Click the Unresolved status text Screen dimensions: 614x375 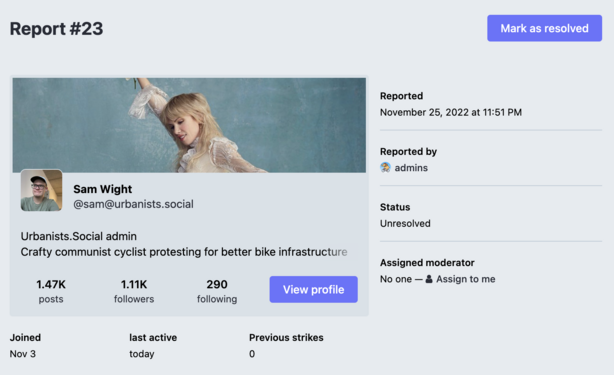click(405, 224)
